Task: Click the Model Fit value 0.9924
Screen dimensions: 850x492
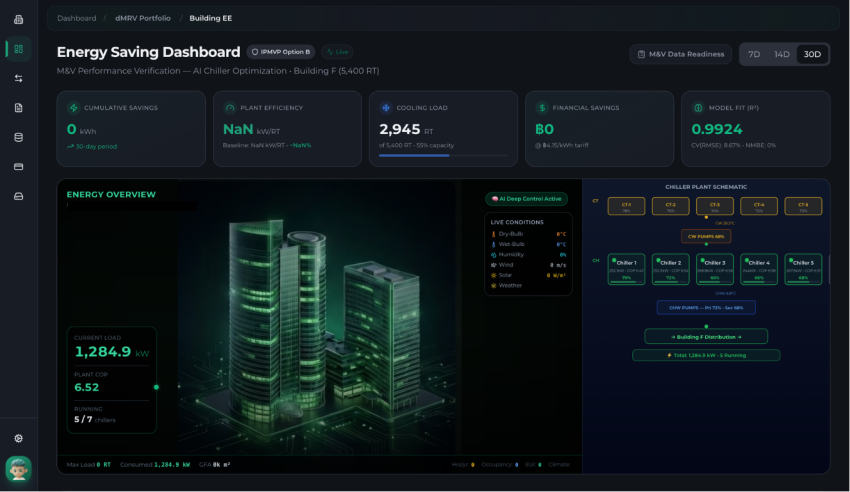Action: [x=717, y=130]
